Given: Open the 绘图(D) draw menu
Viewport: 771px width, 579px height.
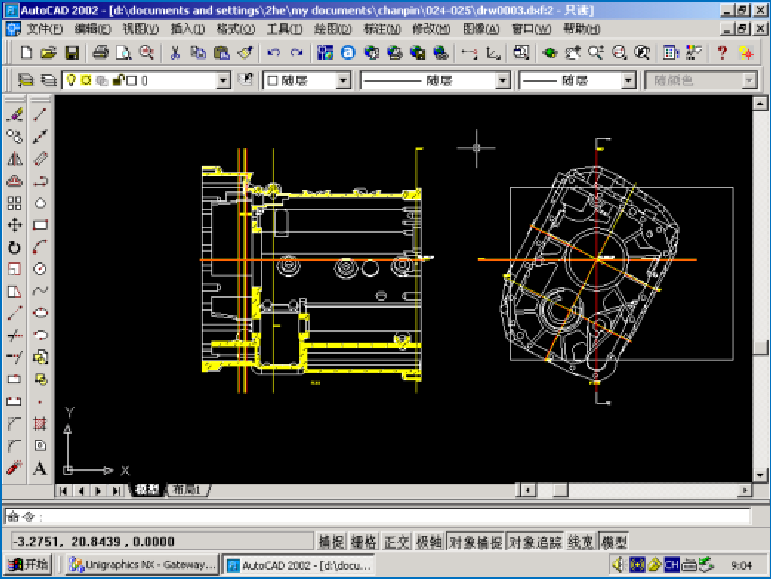Looking at the screenshot, I should [x=333, y=29].
